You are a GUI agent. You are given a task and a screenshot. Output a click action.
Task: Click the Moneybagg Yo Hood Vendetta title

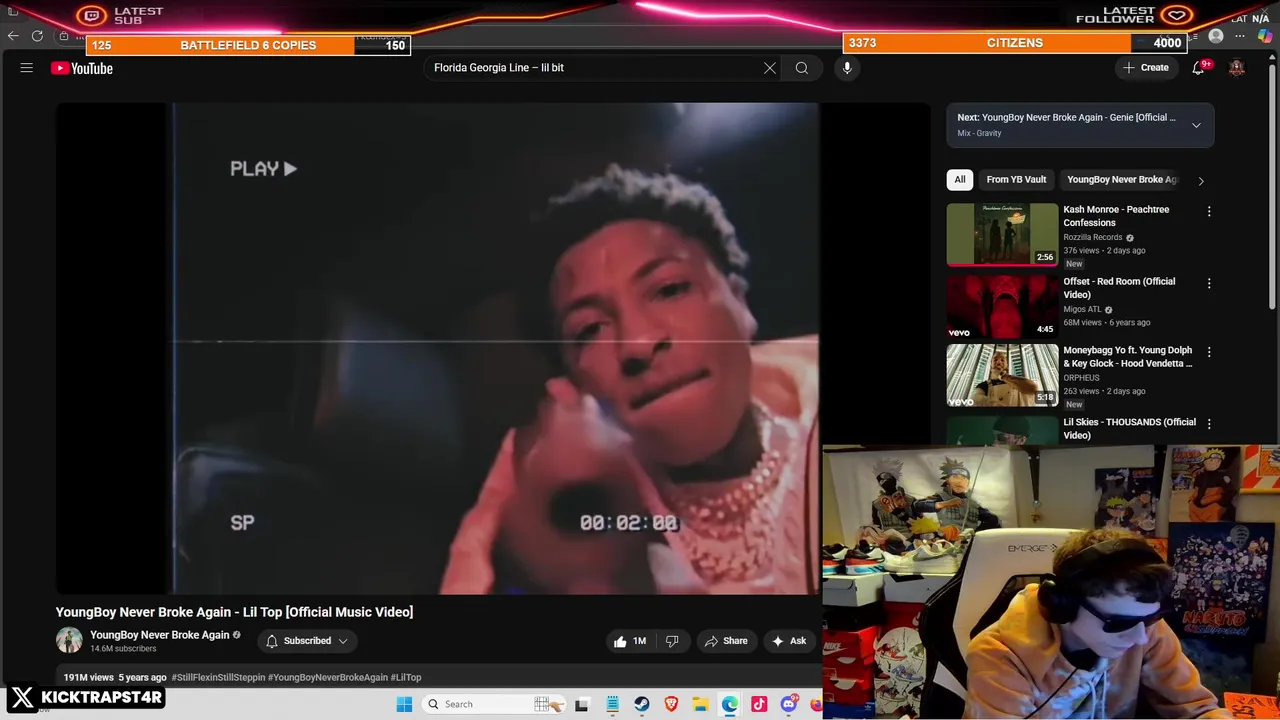[x=1128, y=357]
